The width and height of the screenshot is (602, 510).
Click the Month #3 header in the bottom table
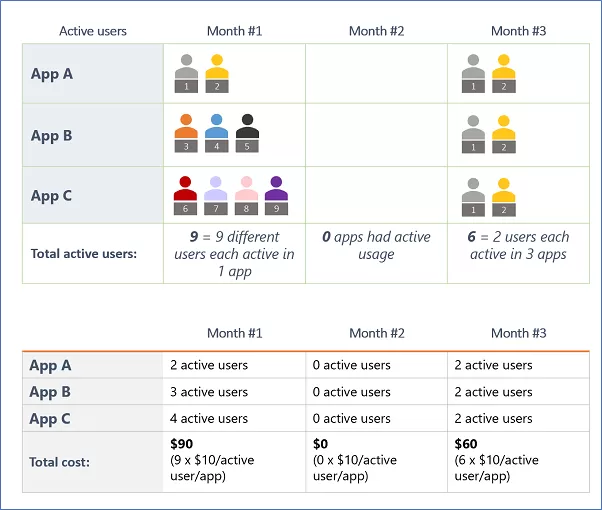click(518, 333)
